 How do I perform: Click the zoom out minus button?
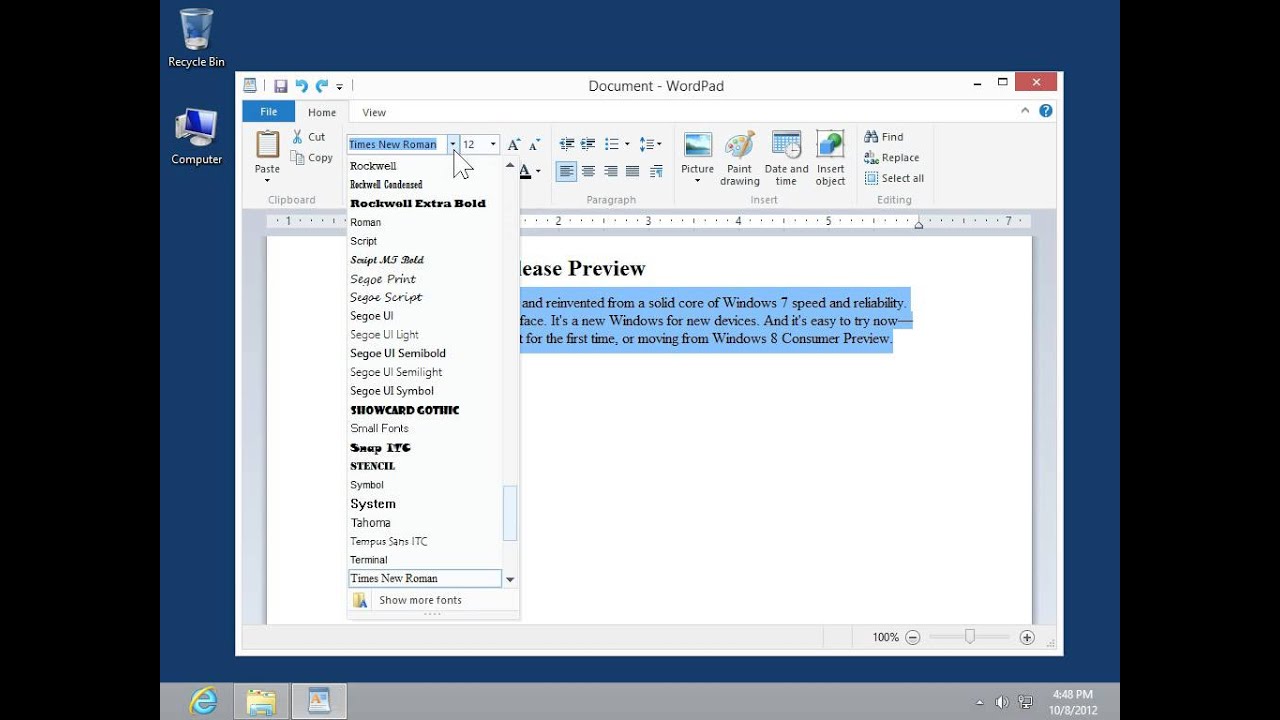coord(912,637)
